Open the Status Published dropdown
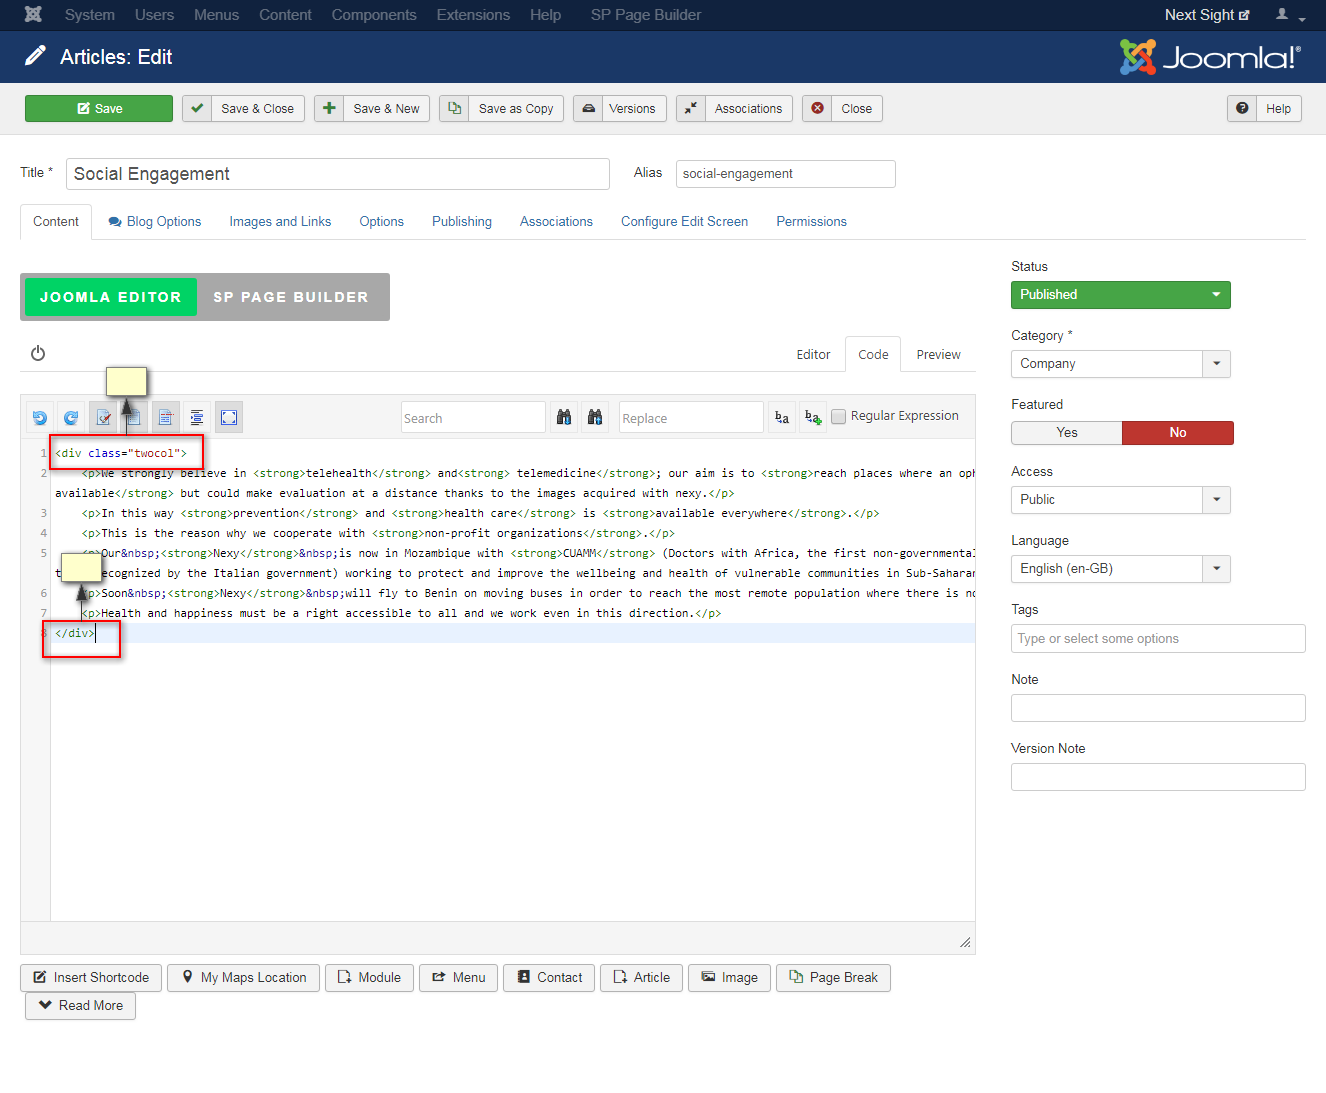Image resolution: width=1326 pixels, height=1093 pixels. coord(1121,295)
